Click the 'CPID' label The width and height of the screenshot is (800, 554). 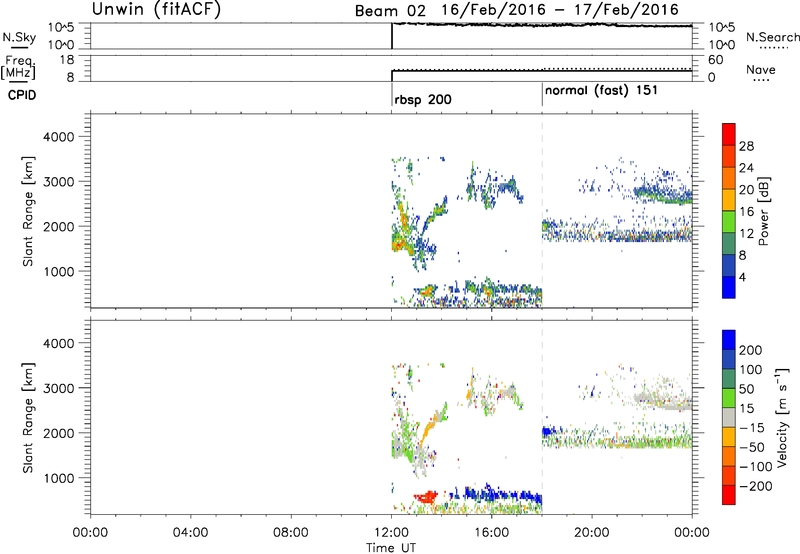click(x=22, y=95)
